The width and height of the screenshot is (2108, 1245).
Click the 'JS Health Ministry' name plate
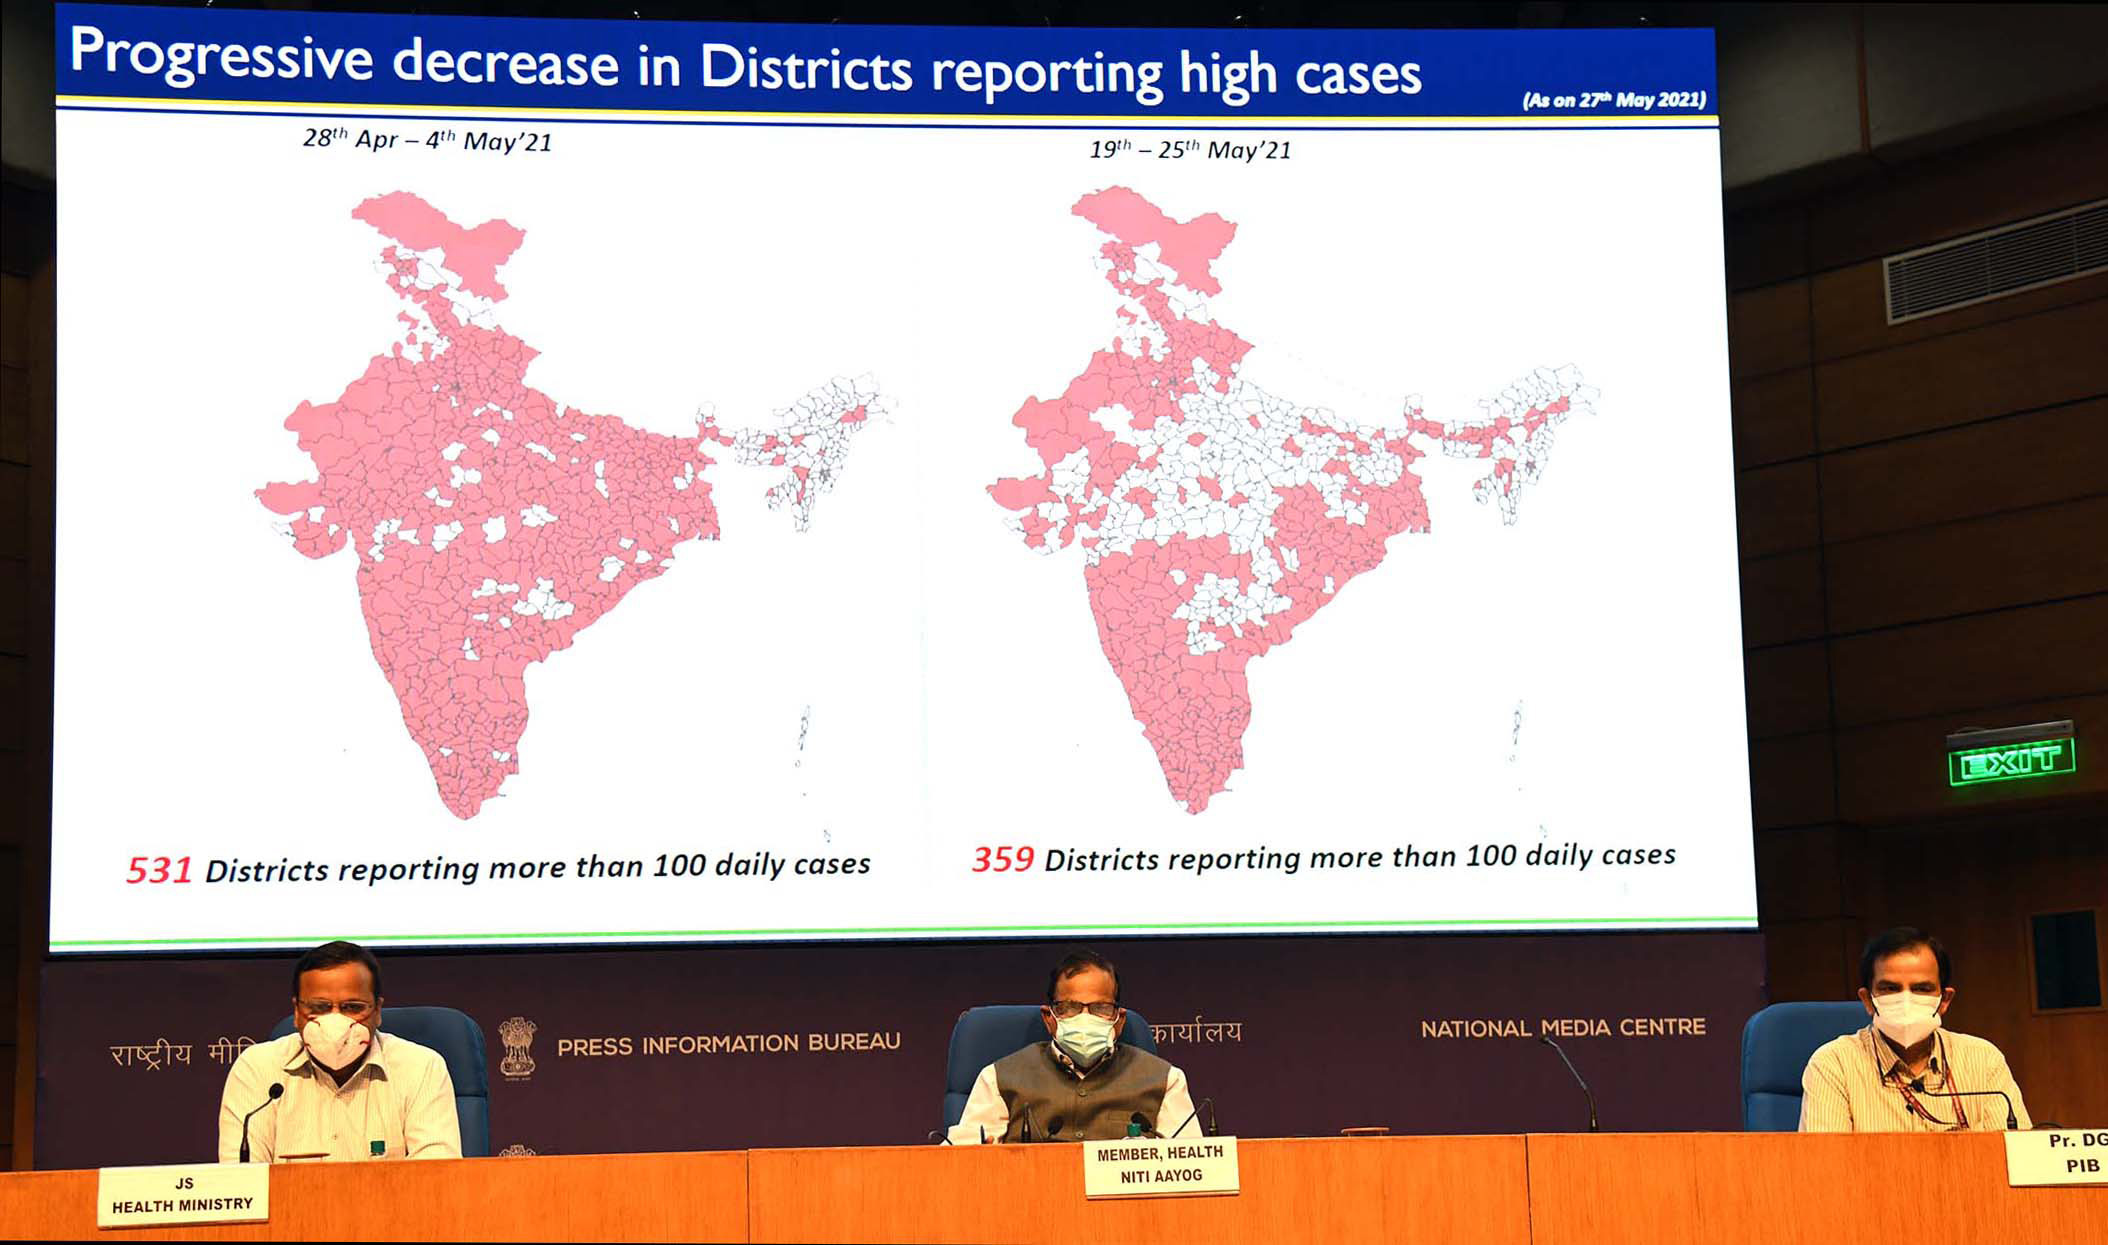183,1194
